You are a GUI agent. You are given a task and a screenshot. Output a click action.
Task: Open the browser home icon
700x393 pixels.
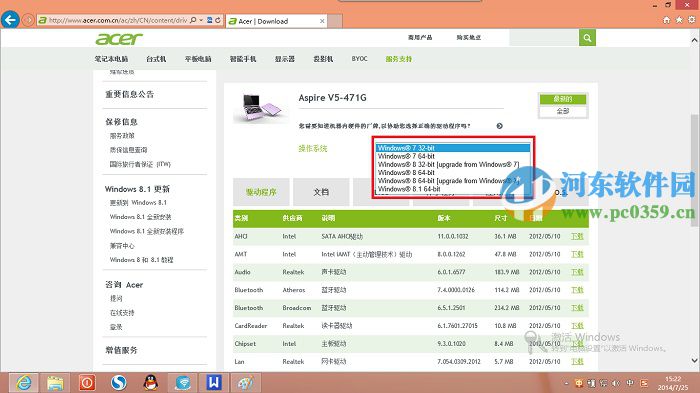click(667, 20)
